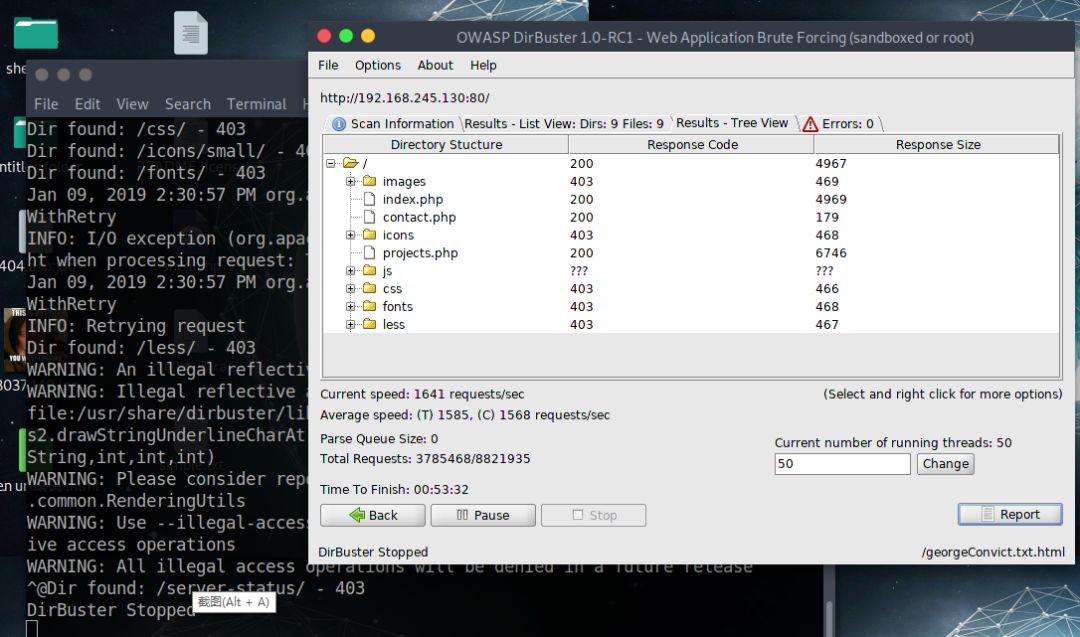
Task: Click the less folder icon
Action: 370,324
